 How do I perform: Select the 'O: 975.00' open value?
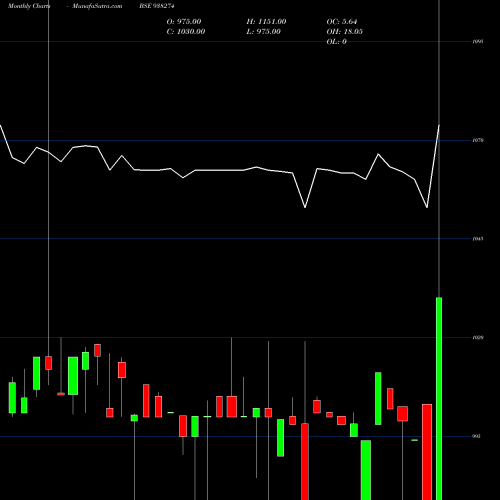pyautogui.click(x=184, y=22)
